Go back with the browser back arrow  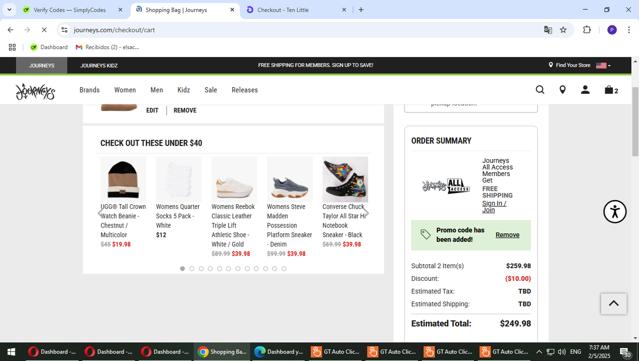[x=11, y=30]
